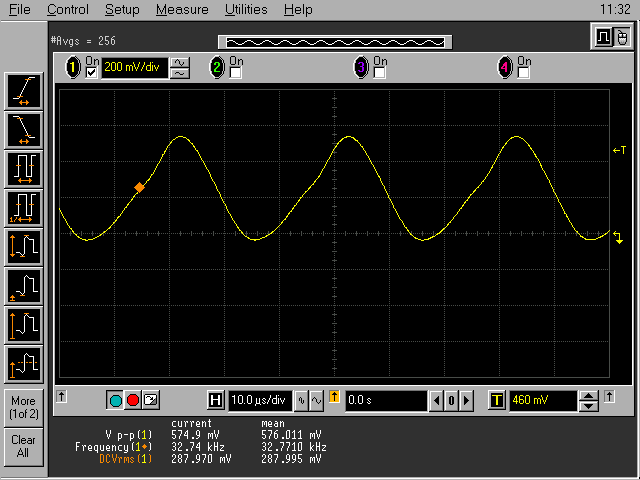Select the V amplitude measurement icon
The image size is (640, 480).
(x=24, y=248)
